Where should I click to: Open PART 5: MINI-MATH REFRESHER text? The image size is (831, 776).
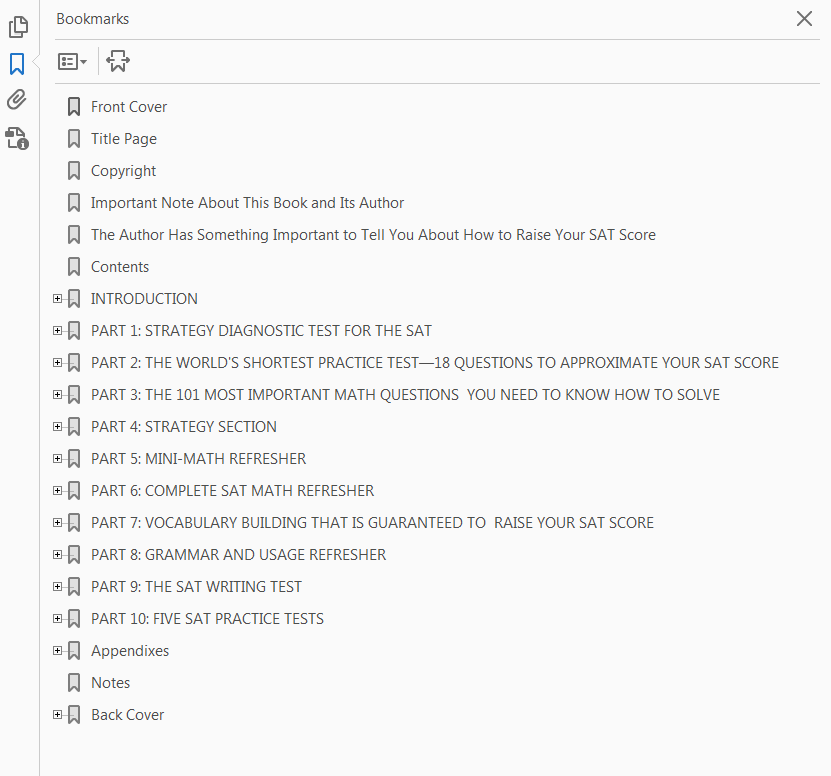coord(198,458)
